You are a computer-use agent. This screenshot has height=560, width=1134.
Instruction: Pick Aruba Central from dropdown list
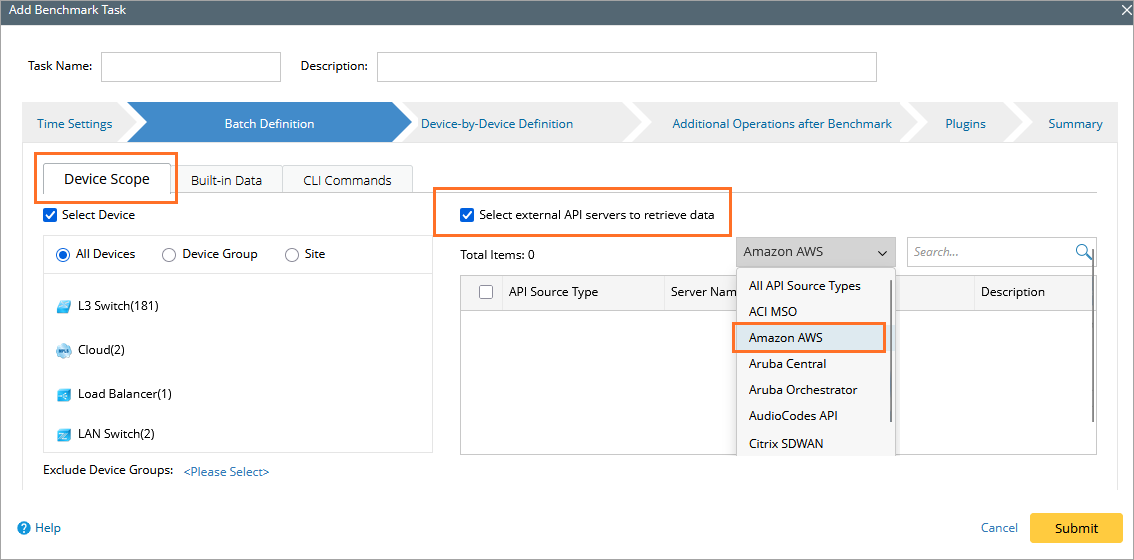pos(788,364)
